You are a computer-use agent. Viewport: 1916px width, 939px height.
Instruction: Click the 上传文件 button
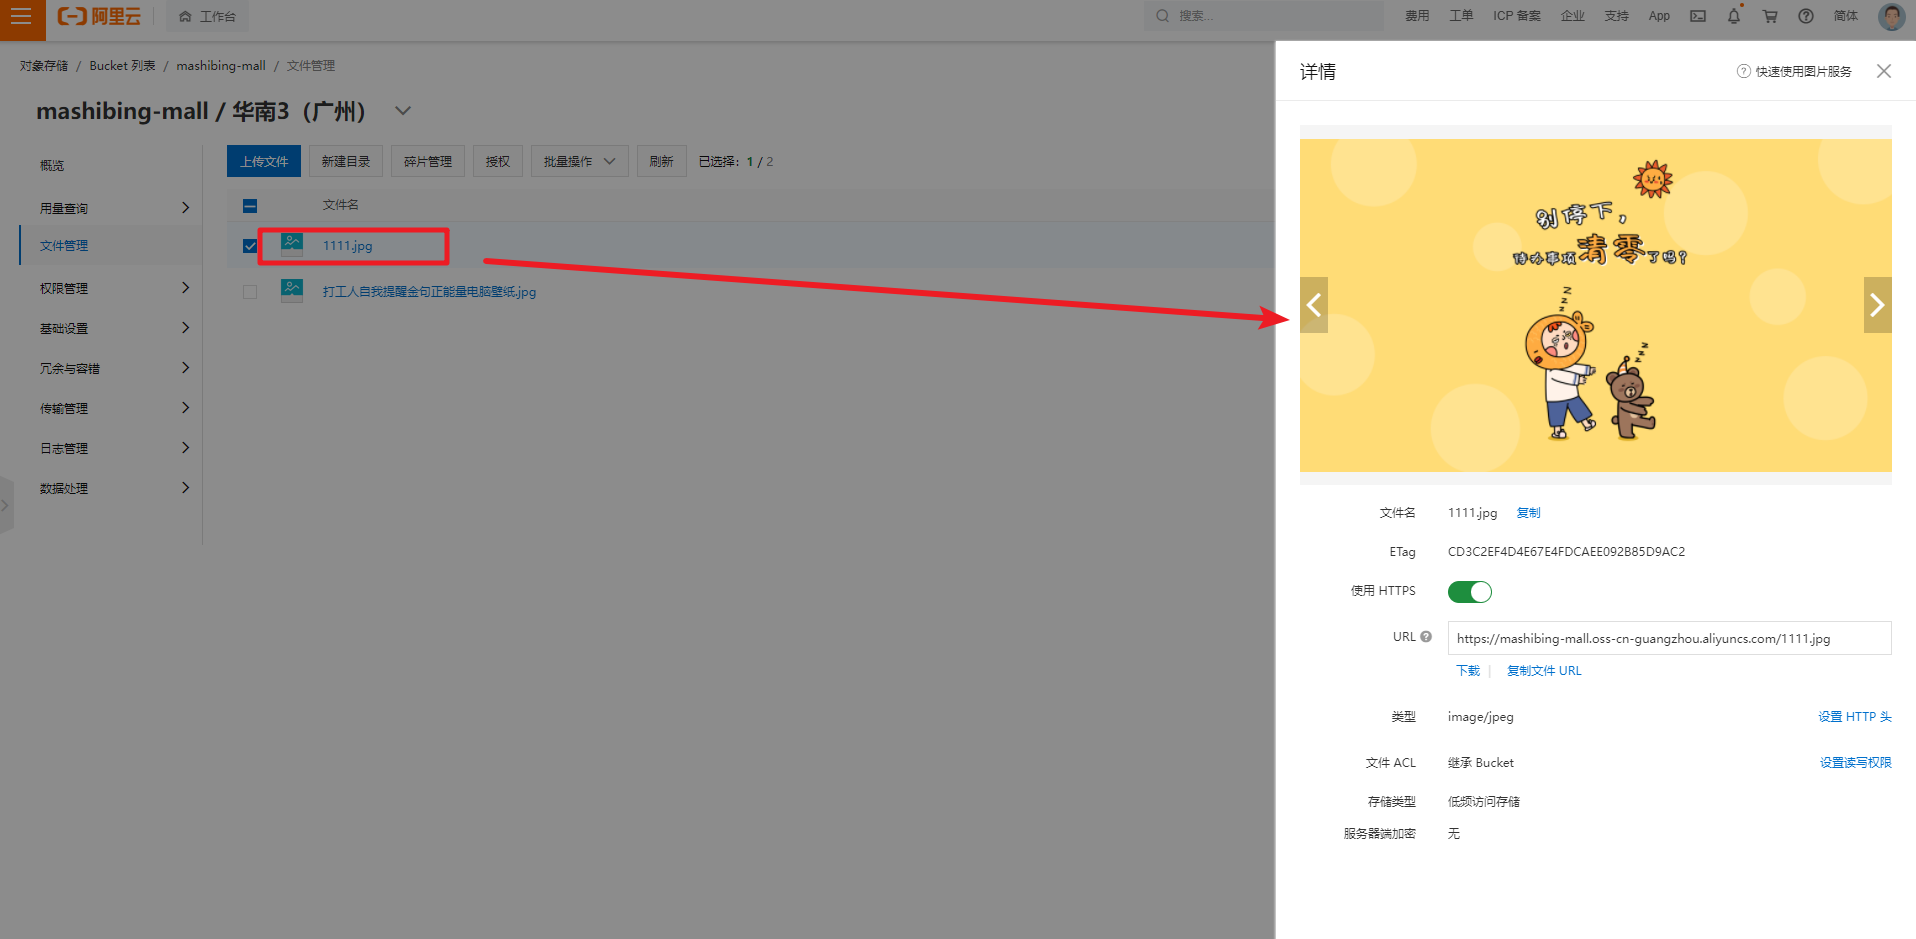(x=264, y=161)
